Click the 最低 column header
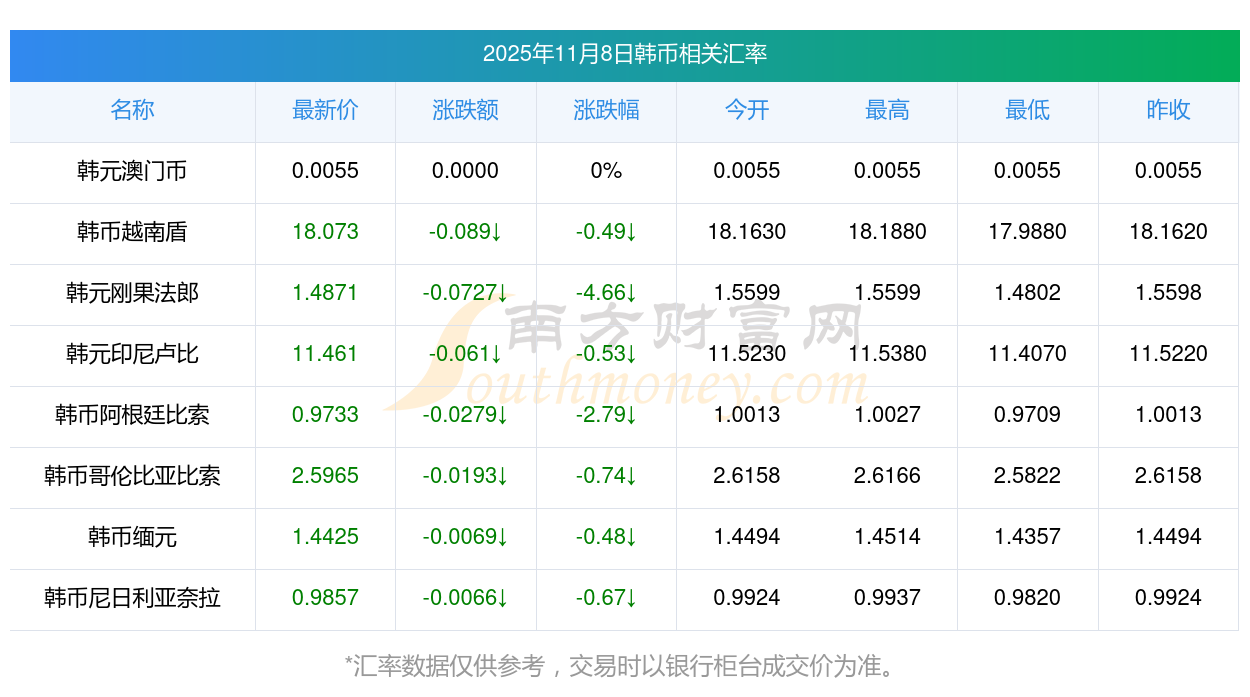The height and width of the screenshot is (697, 1250). click(x=1027, y=110)
